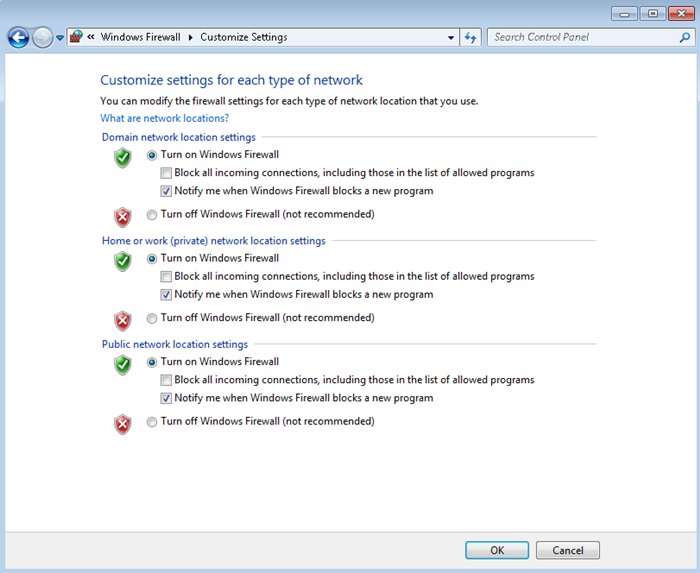This screenshot has width=700, height=573.
Task: Uncheck Notify me checkbox under Domain settings
Action: click(x=166, y=191)
